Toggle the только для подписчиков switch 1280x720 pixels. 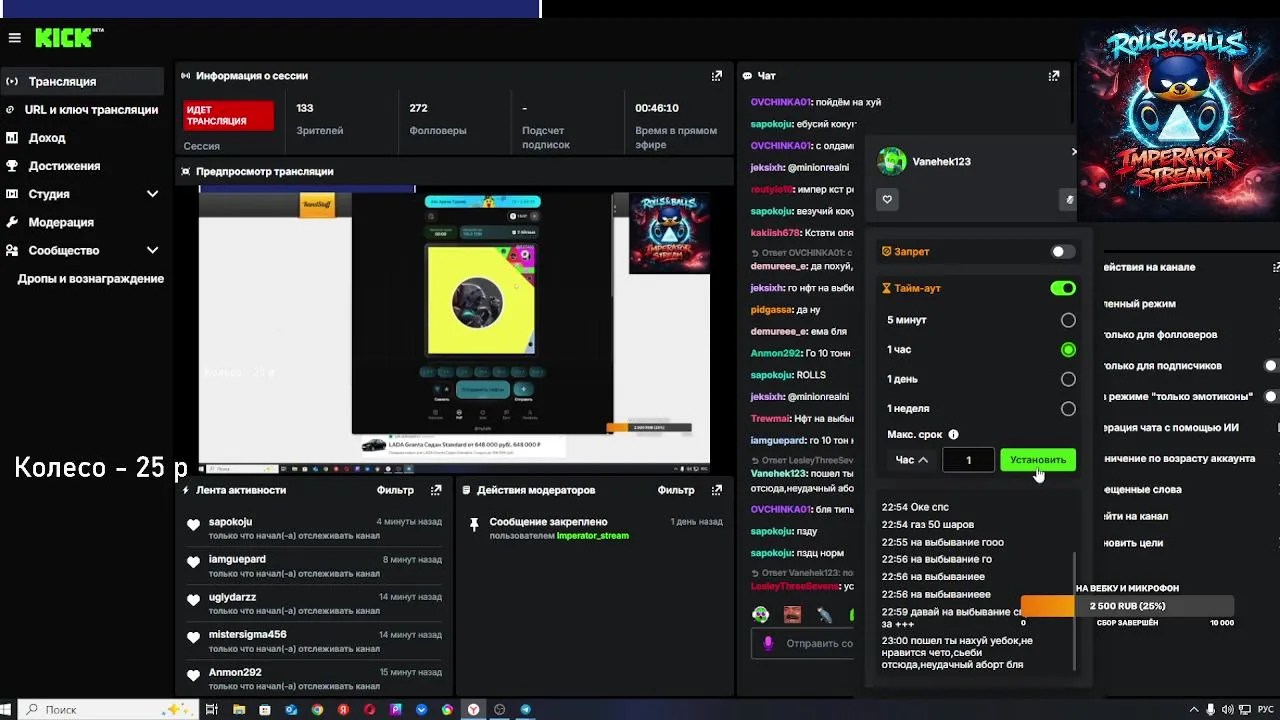click(1272, 366)
